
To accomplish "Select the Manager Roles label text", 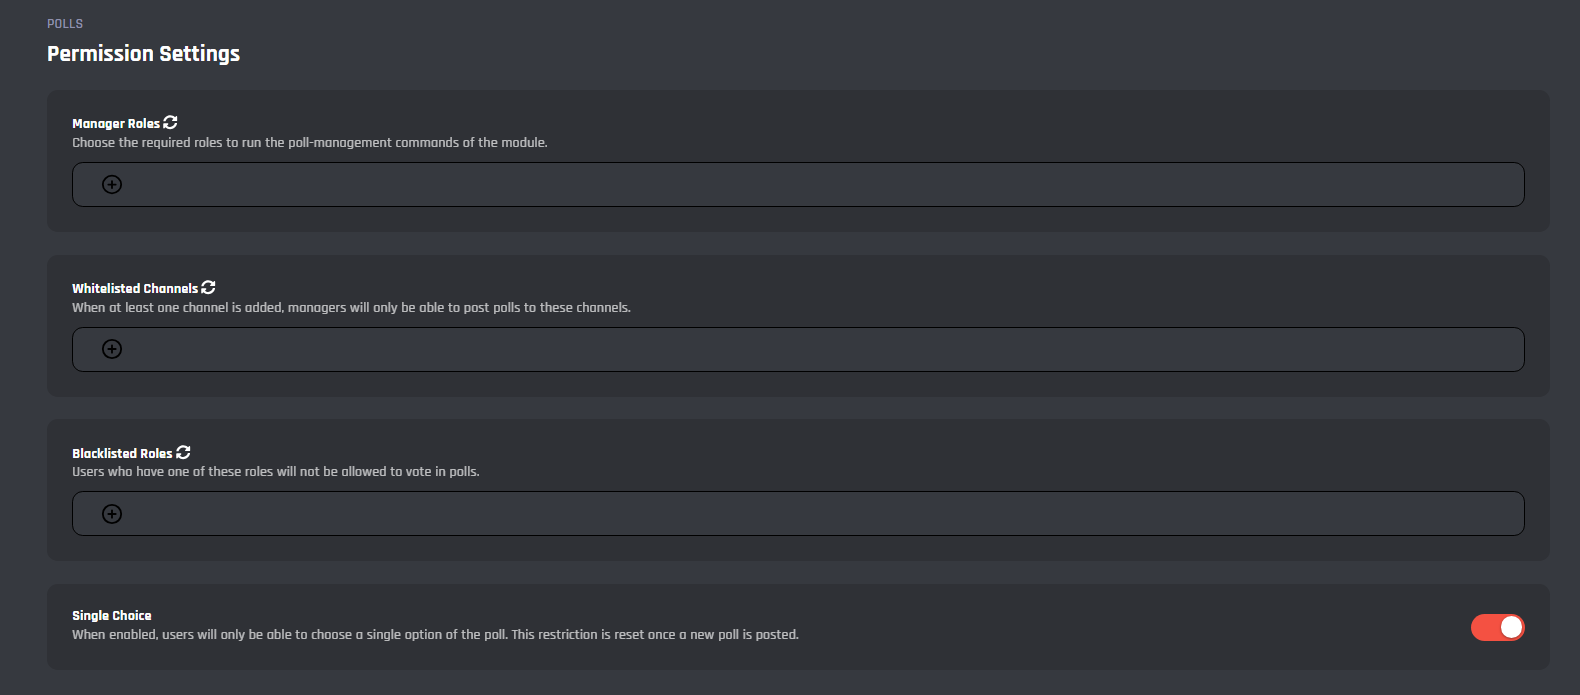I will (116, 124).
